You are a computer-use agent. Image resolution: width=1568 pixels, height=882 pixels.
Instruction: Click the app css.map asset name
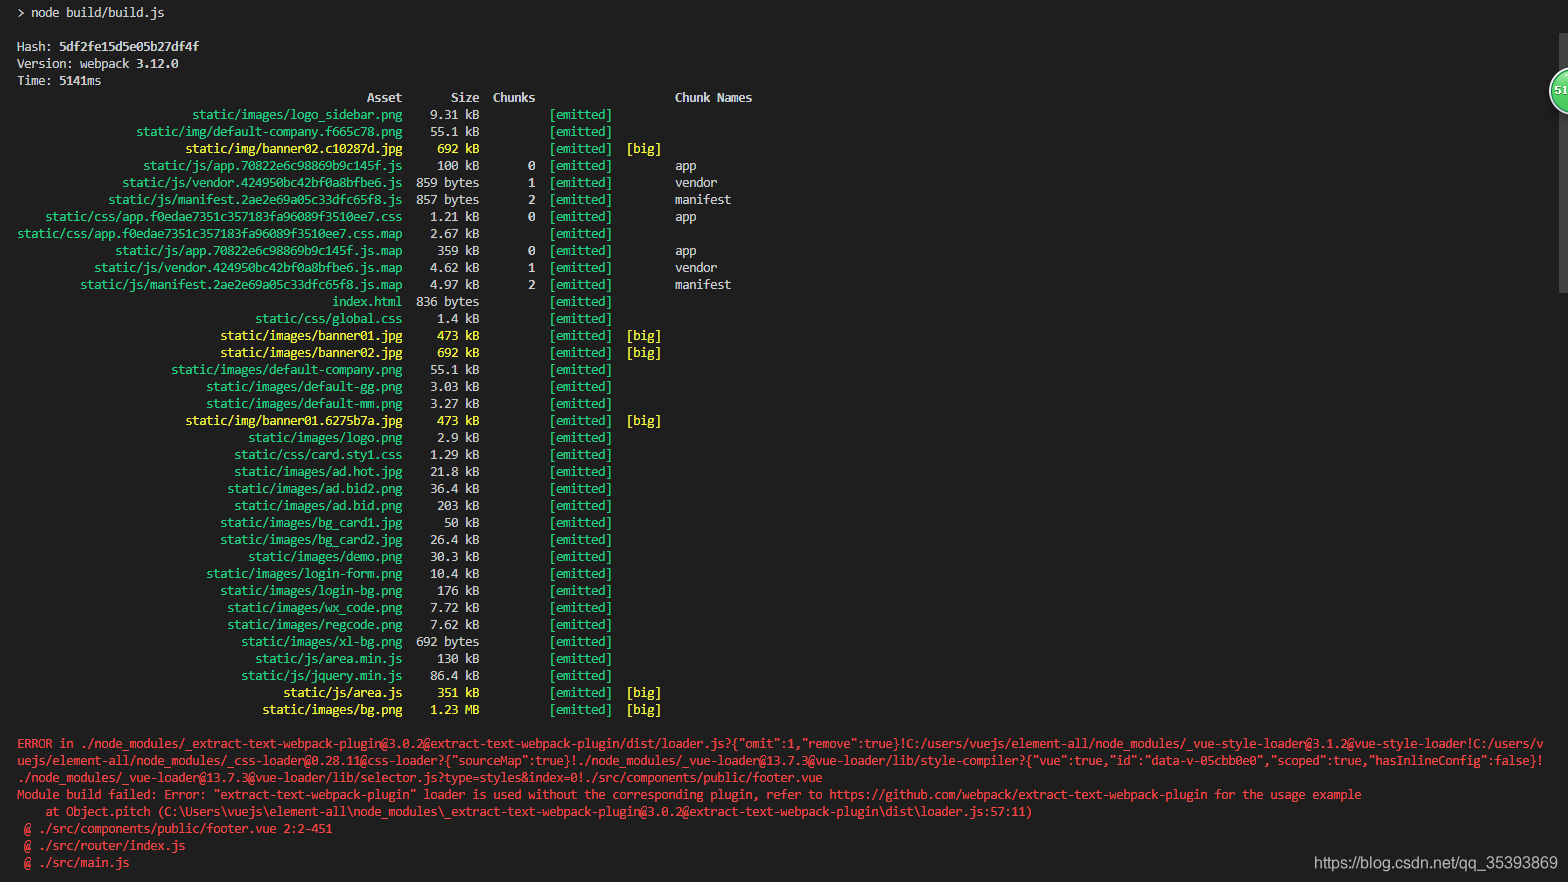pos(210,234)
